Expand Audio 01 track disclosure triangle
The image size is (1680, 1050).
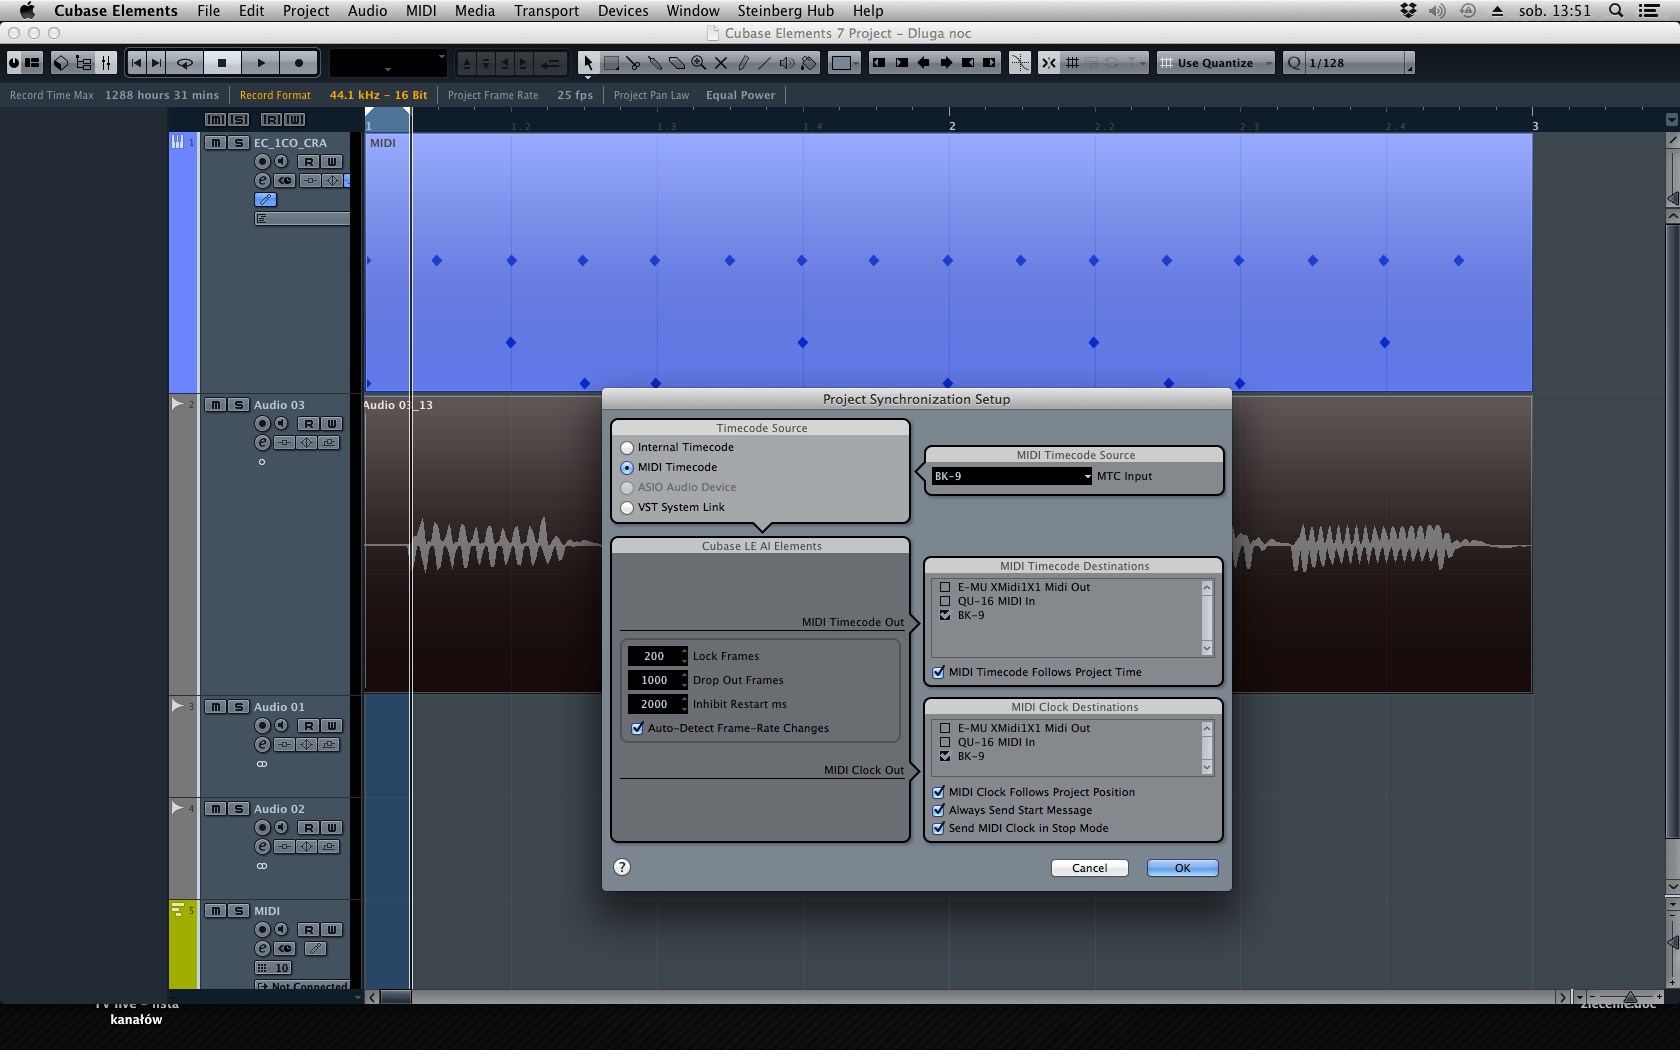point(177,706)
